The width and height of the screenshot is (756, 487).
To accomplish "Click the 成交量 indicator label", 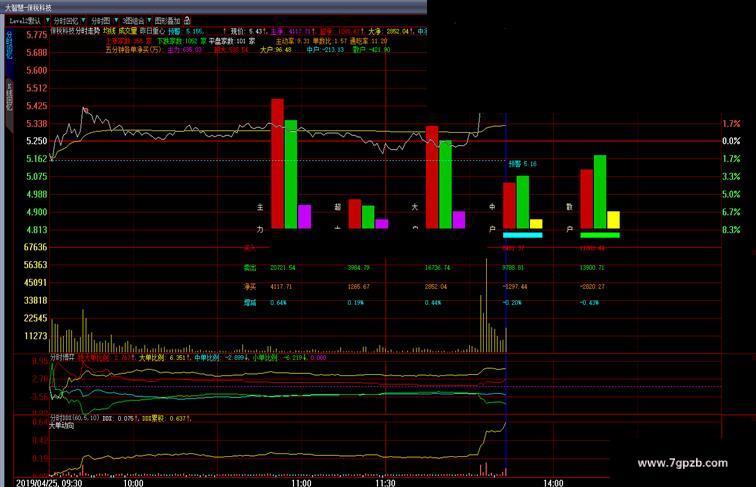I will (128, 31).
